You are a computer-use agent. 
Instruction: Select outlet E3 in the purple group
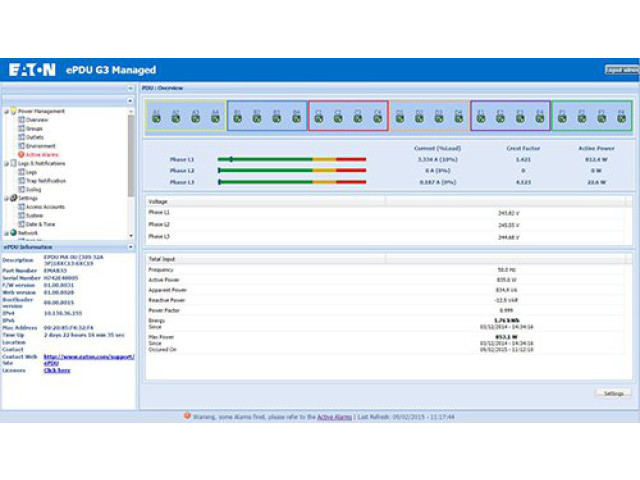click(x=520, y=118)
